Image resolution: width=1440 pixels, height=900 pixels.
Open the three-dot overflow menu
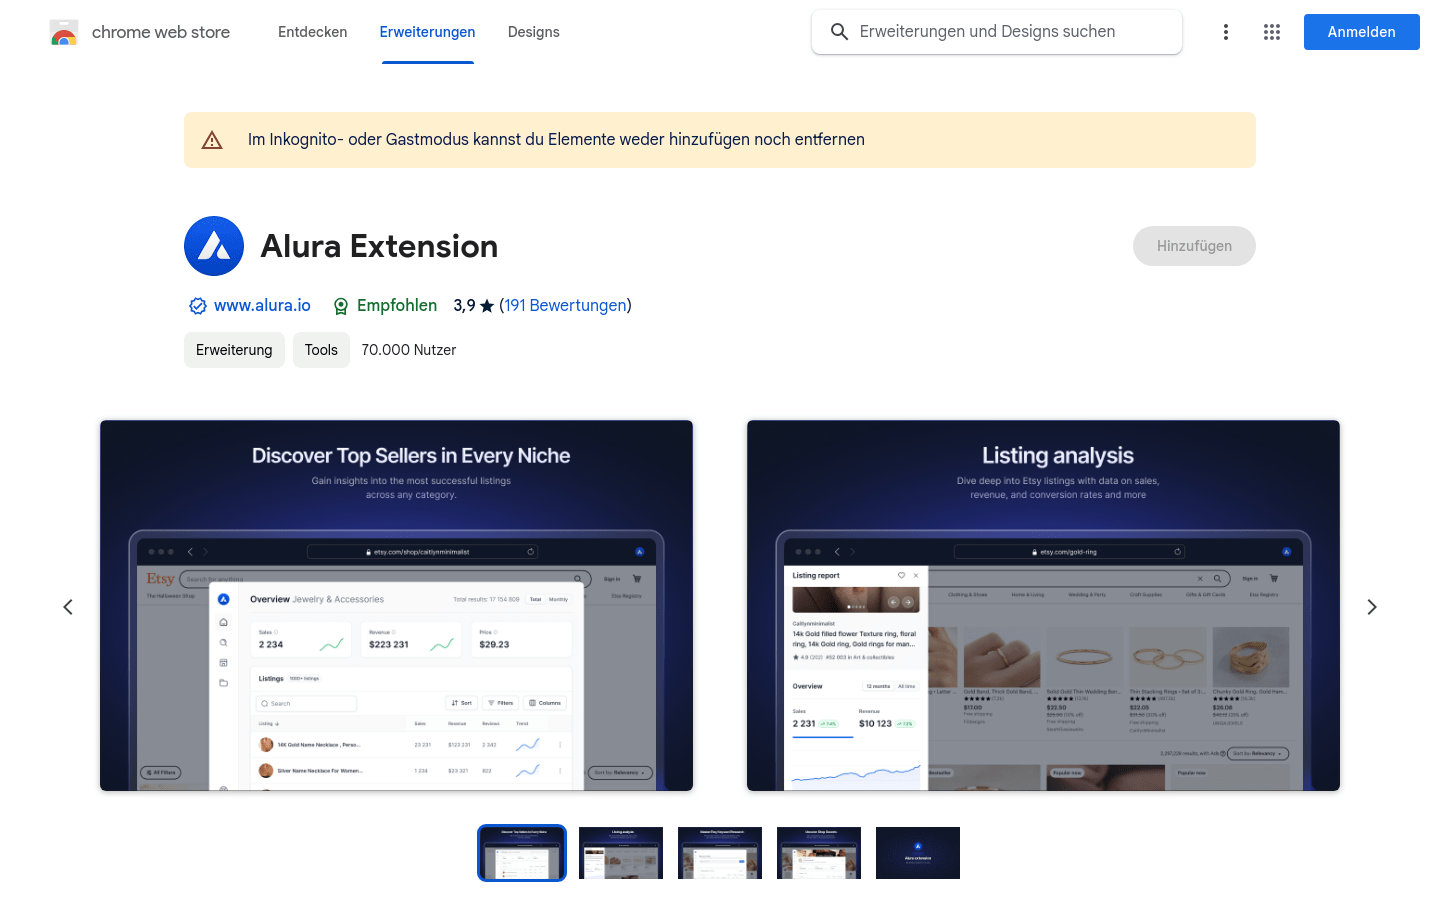point(1225,31)
